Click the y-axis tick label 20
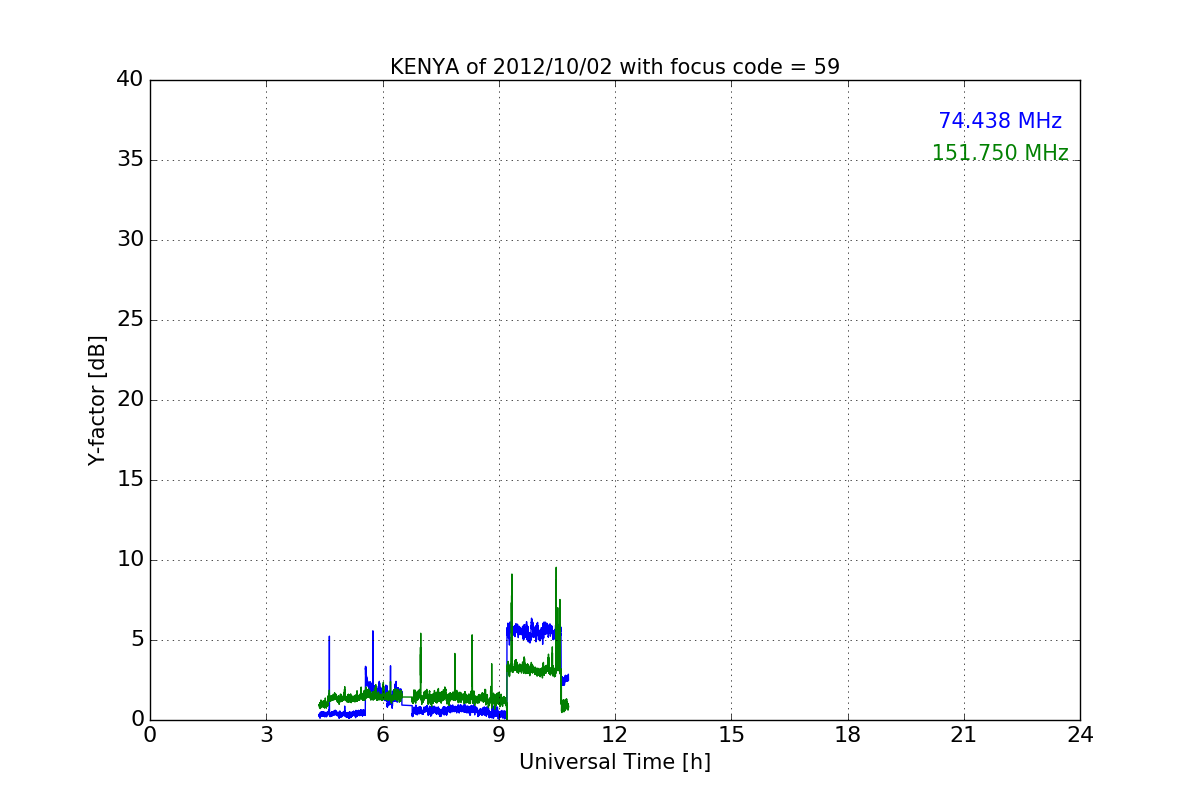 tap(130, 400)
